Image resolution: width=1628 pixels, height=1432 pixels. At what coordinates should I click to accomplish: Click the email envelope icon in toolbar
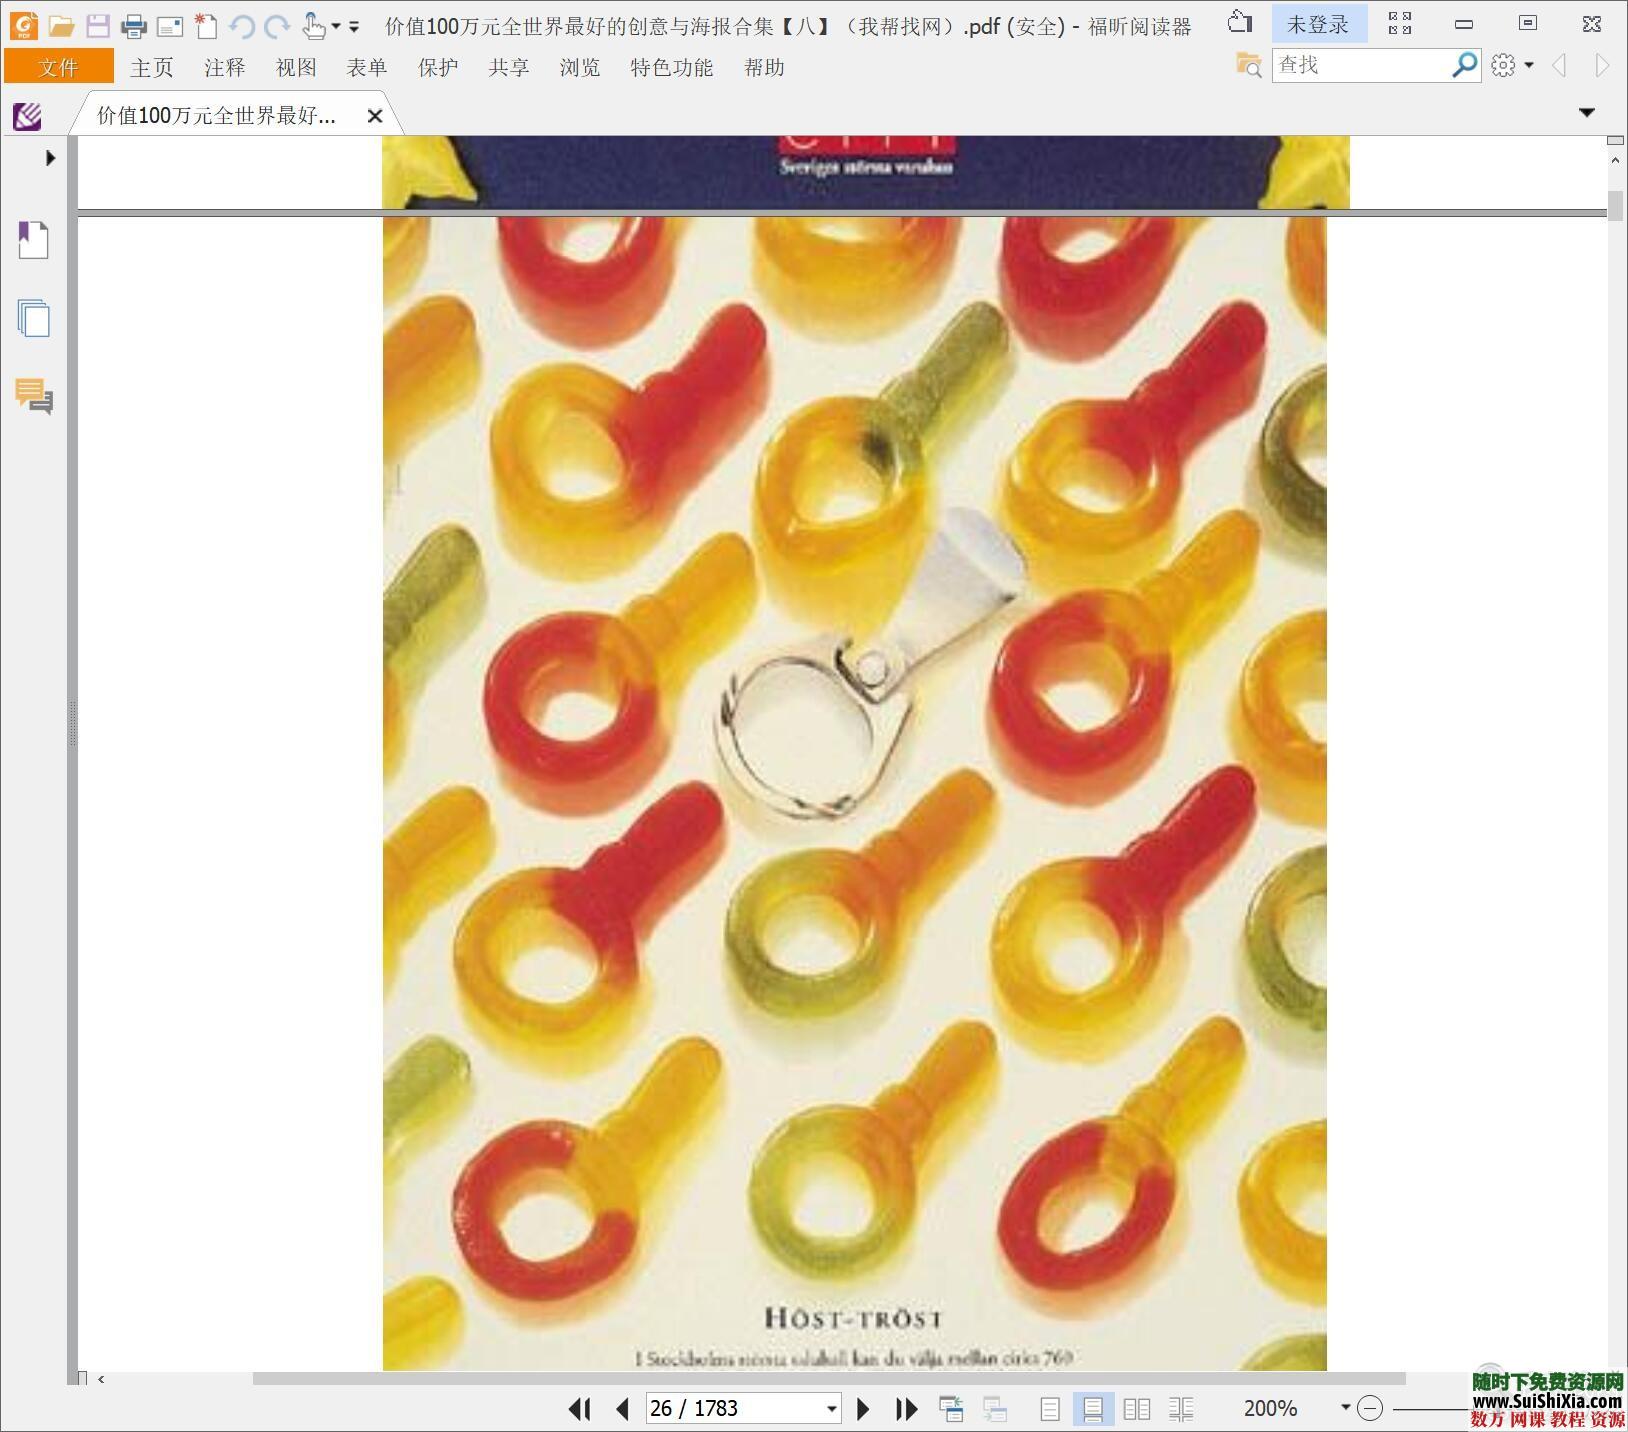tap(170, 26)
